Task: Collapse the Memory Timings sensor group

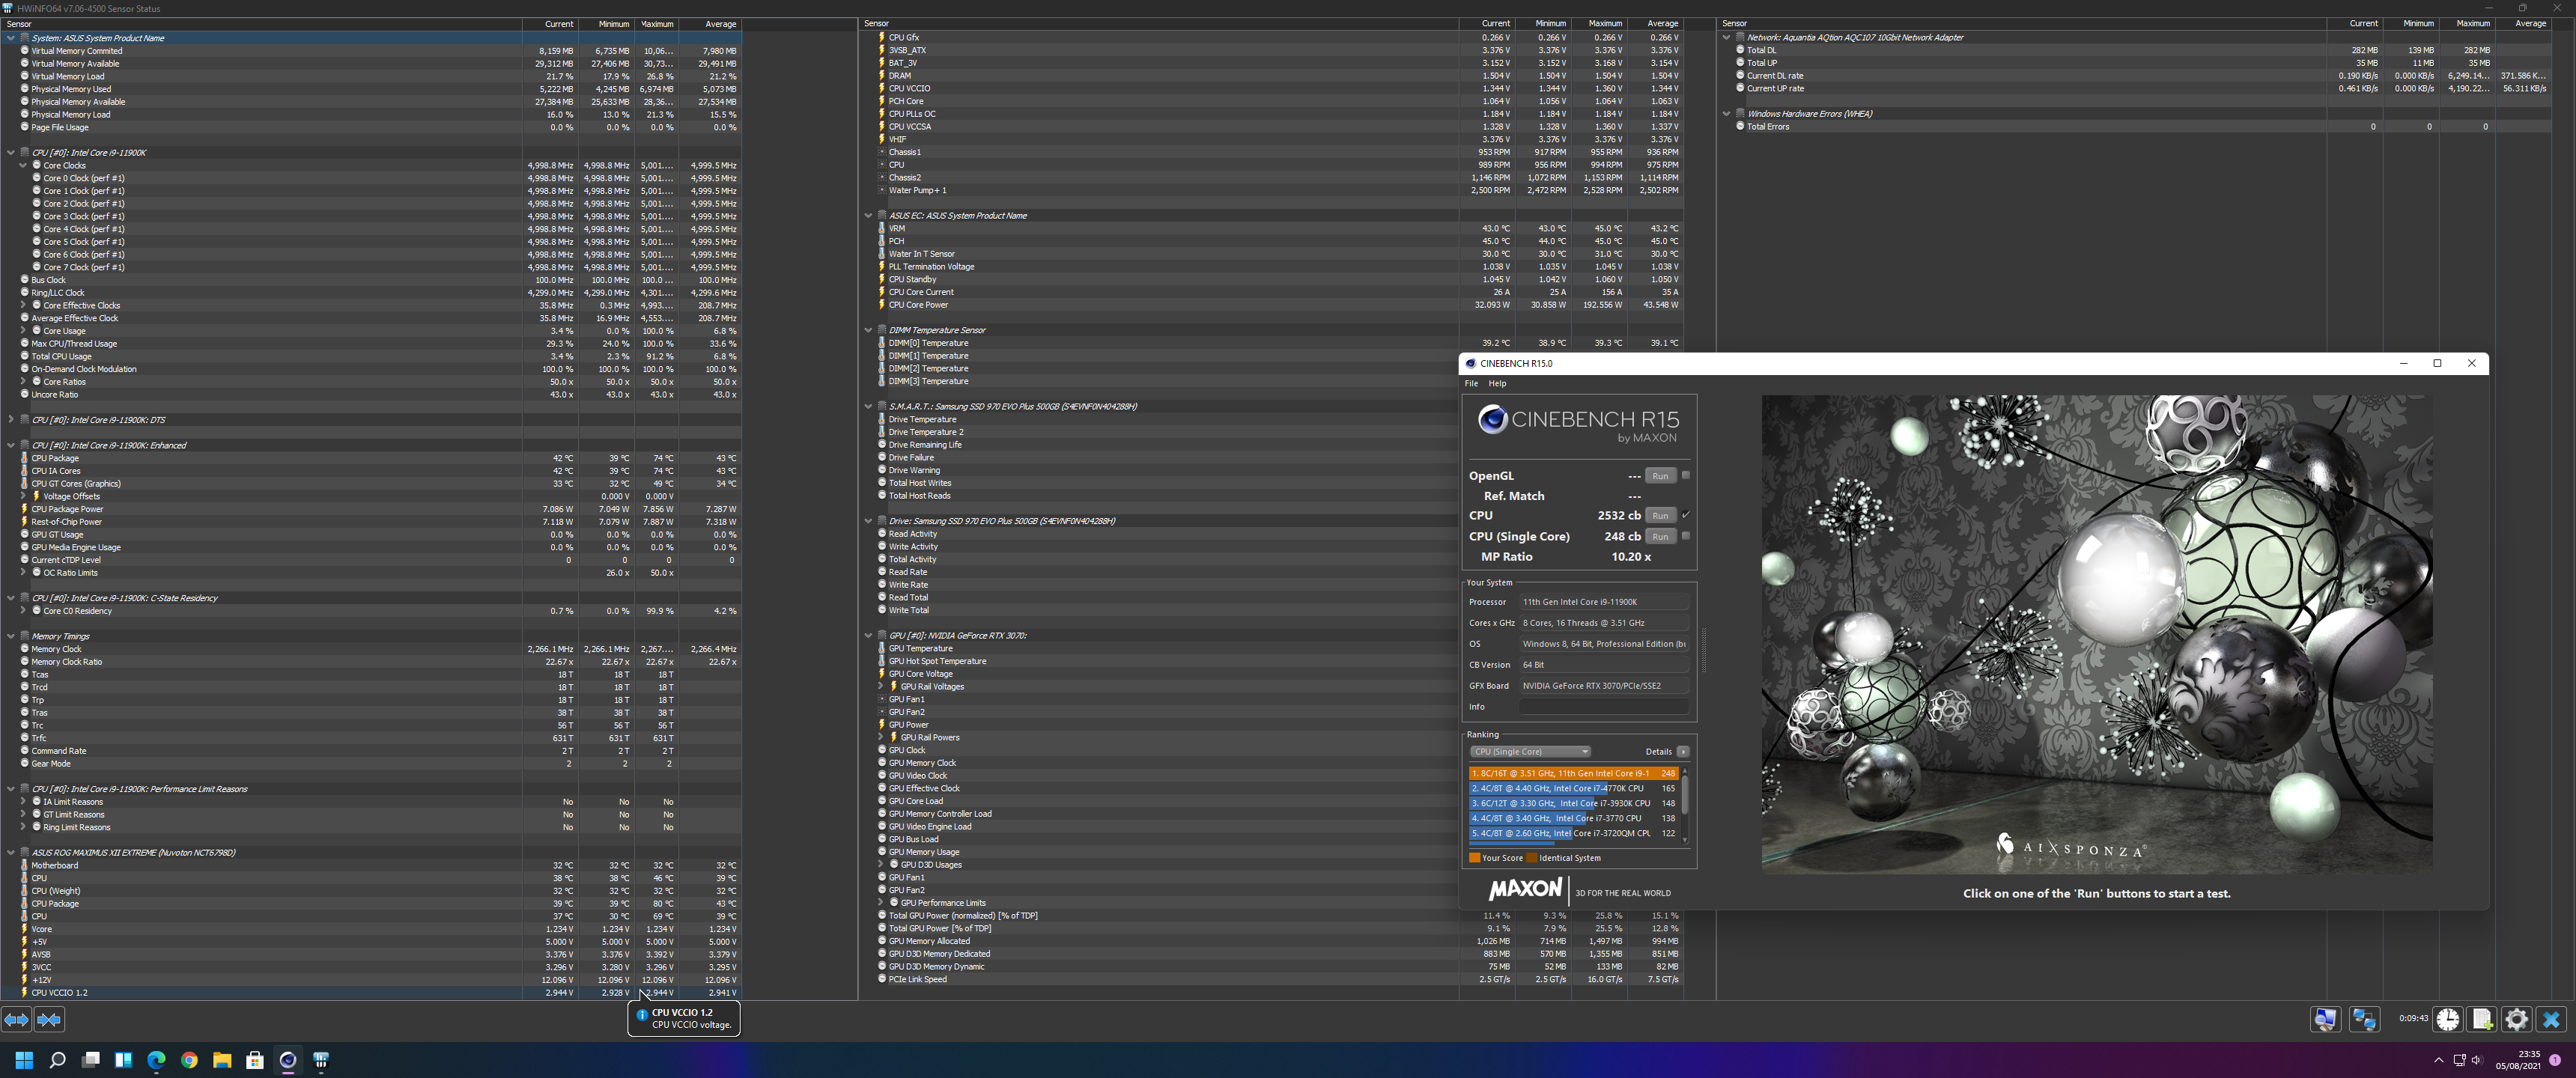Action: pyautogui.click(x=11, y=636)
